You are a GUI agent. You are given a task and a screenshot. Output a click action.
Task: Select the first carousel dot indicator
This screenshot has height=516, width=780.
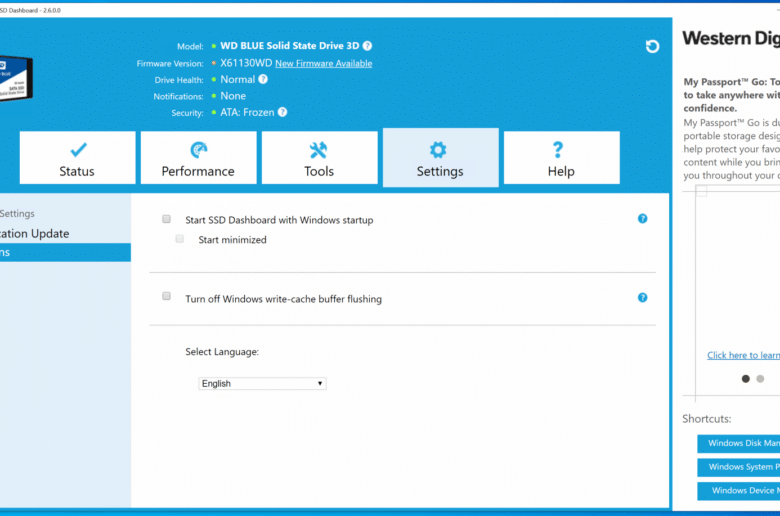click(x=745, y=379)
